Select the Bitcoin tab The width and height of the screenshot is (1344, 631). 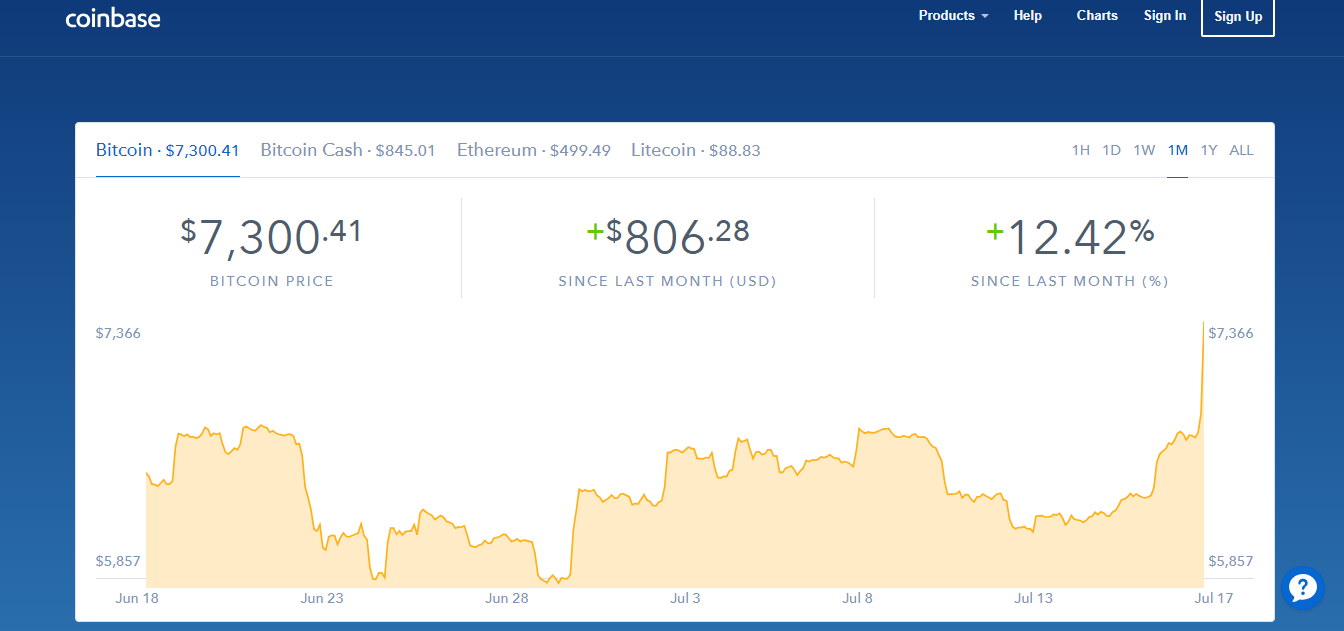pos(168,150)
